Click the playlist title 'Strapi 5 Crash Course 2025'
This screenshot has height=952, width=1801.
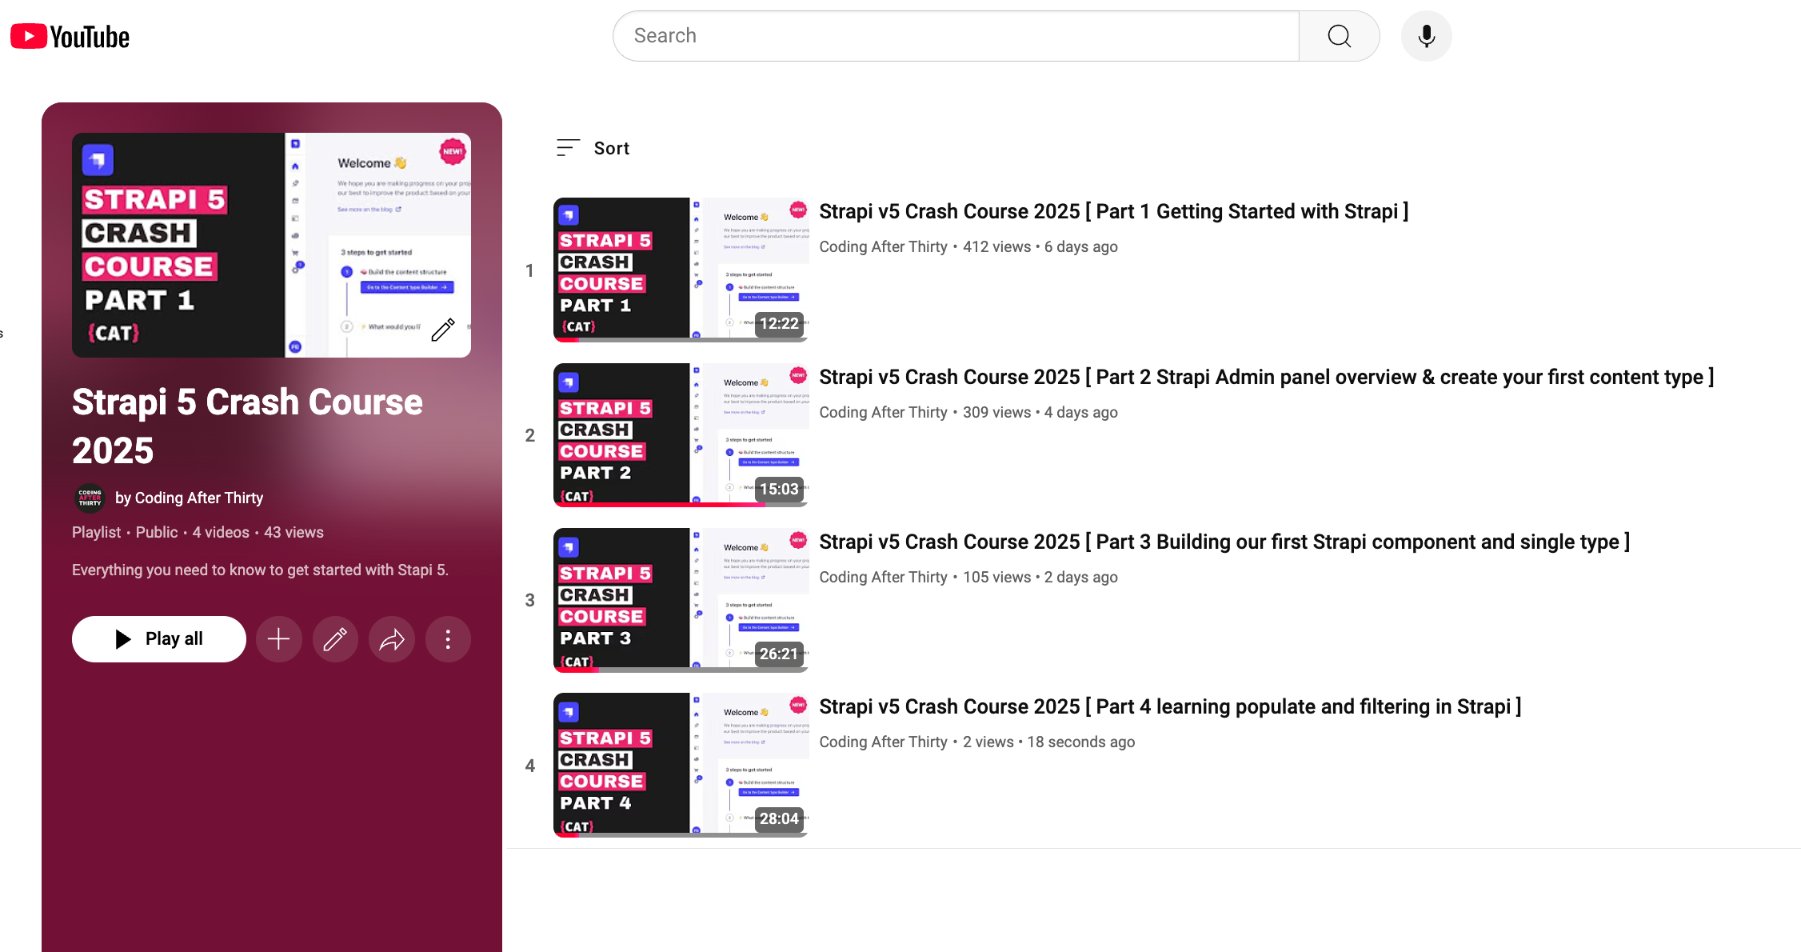pyautogui.click(x=247, y=426)
